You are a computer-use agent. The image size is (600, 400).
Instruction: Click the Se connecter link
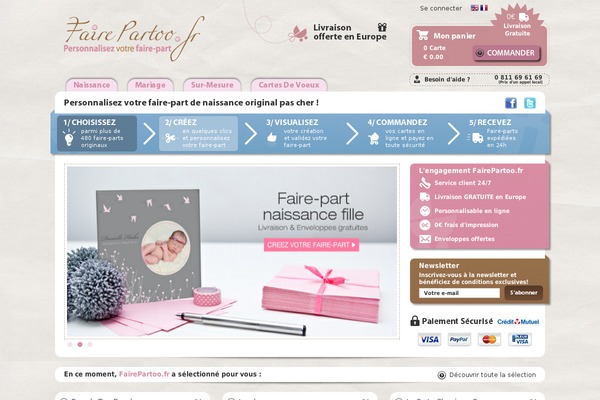coord(441,8)
